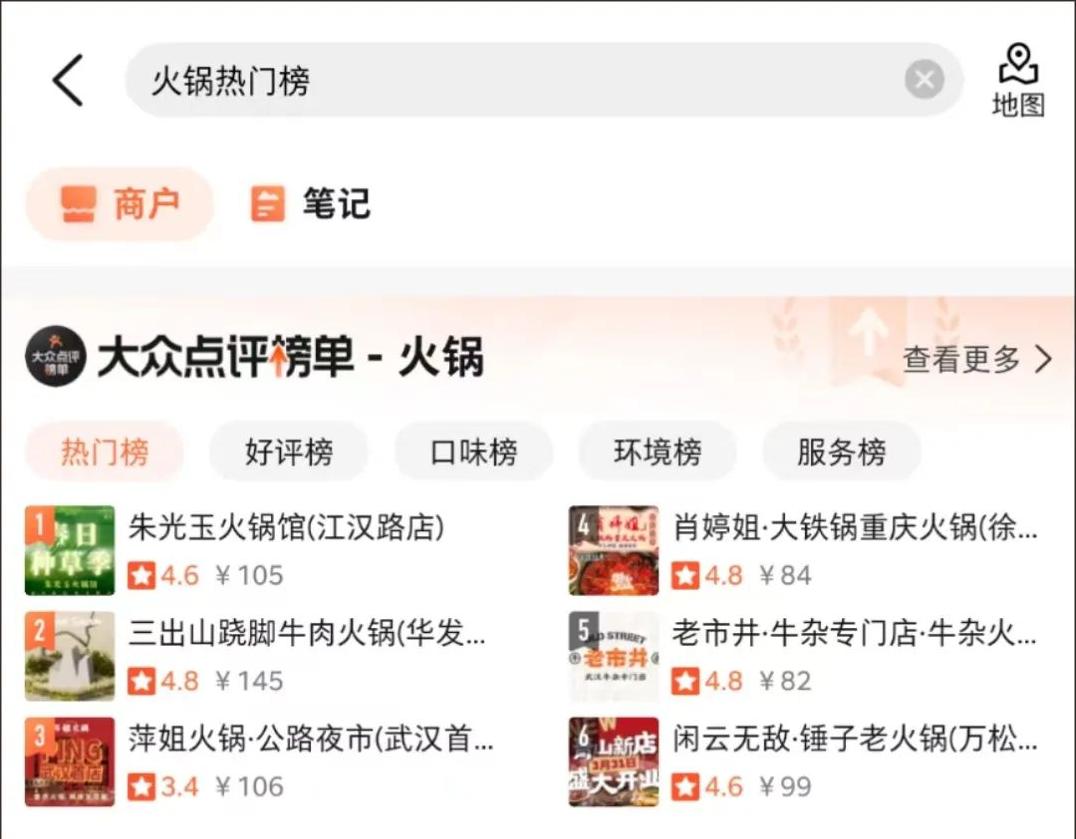This screenshot has height=839, width=1076.
Task: Click the 大众点评榜单 round logo icon
Action: tap(56, 356)
